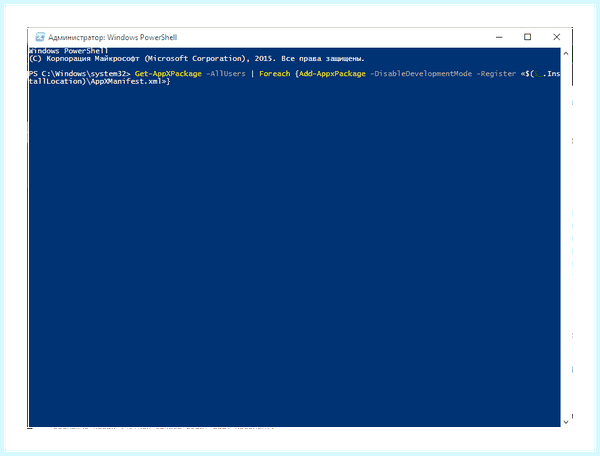
Task: Click the scrollbar down arrow
Action: click(x=566, y=422)
